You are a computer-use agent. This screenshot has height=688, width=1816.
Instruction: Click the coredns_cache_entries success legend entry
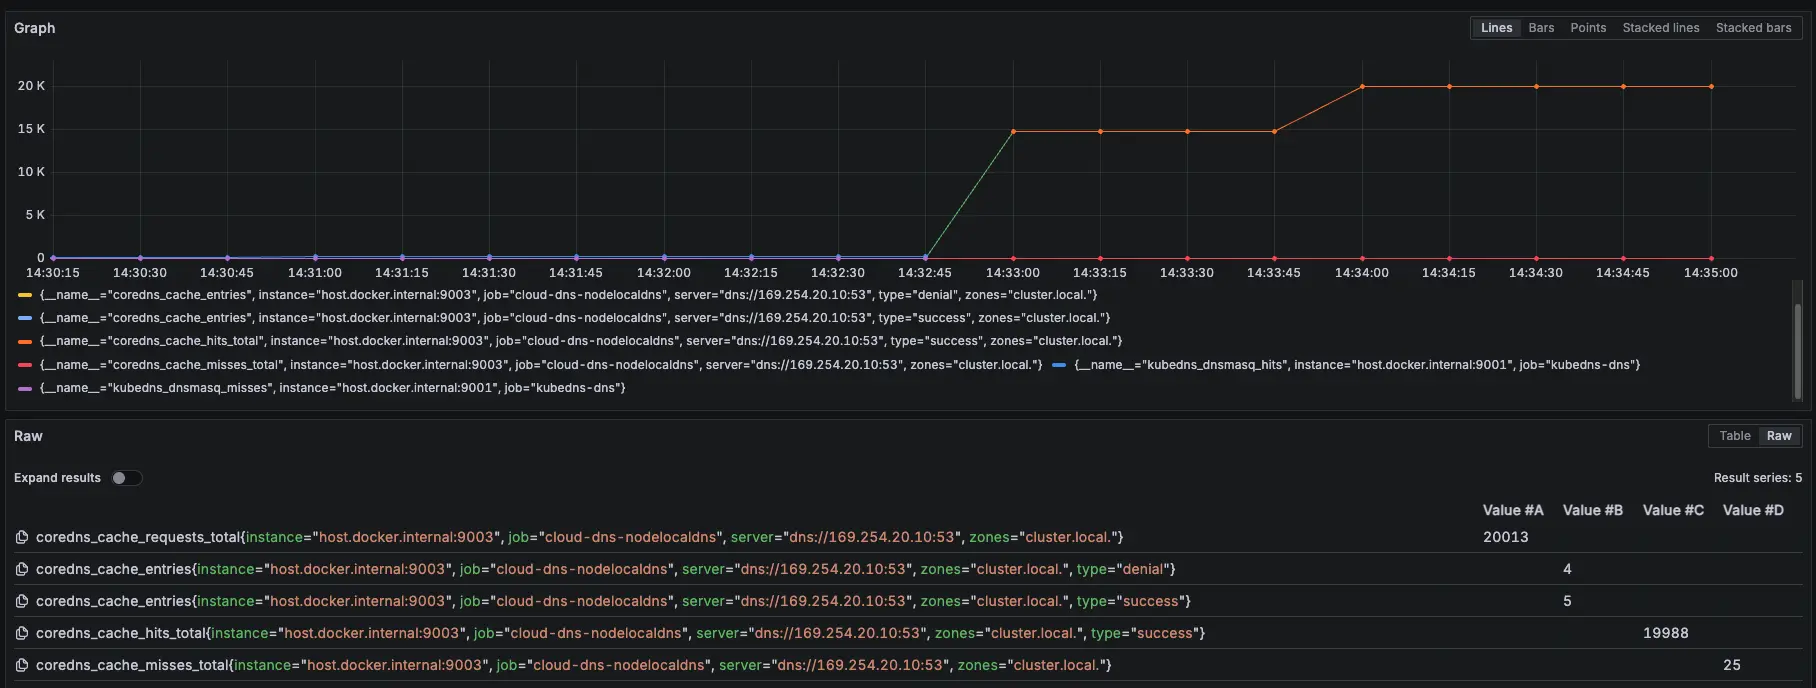click(574, 318)
